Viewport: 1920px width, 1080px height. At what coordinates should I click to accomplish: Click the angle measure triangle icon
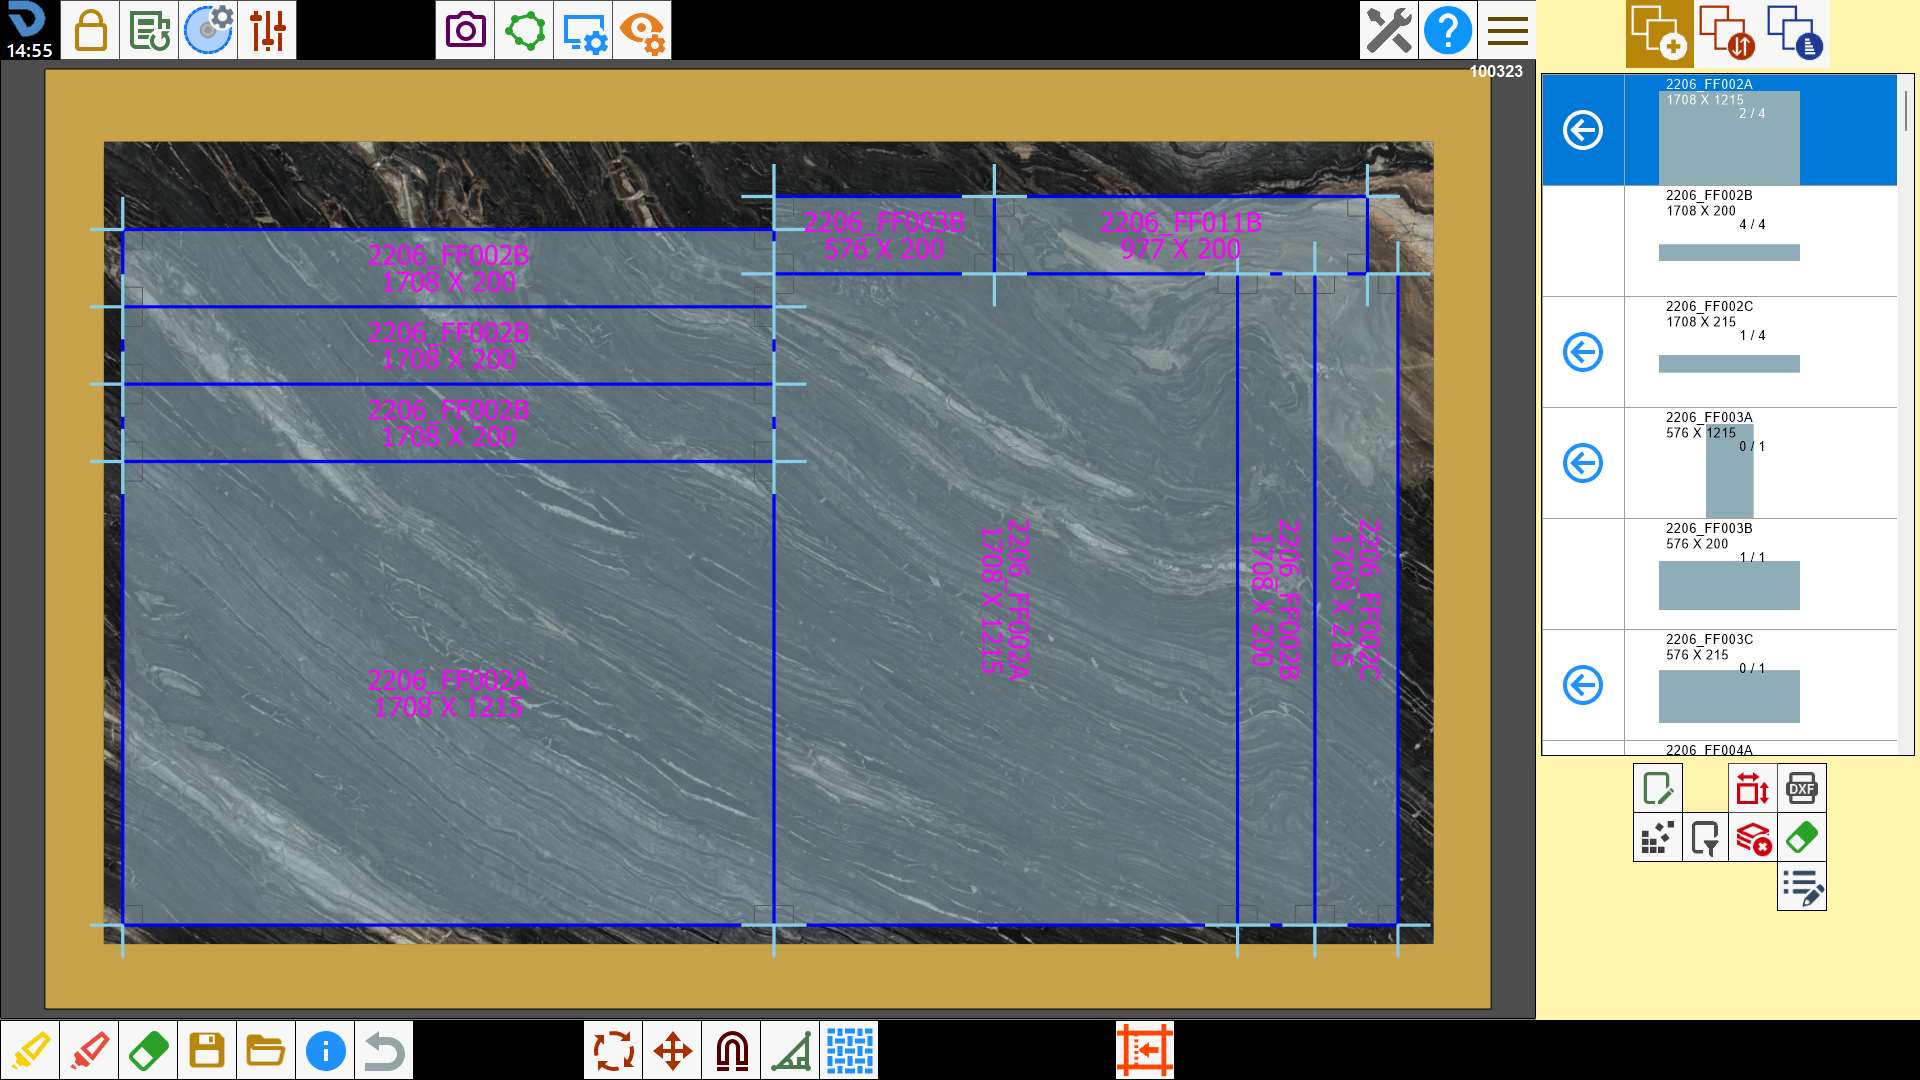point(790,1050)
